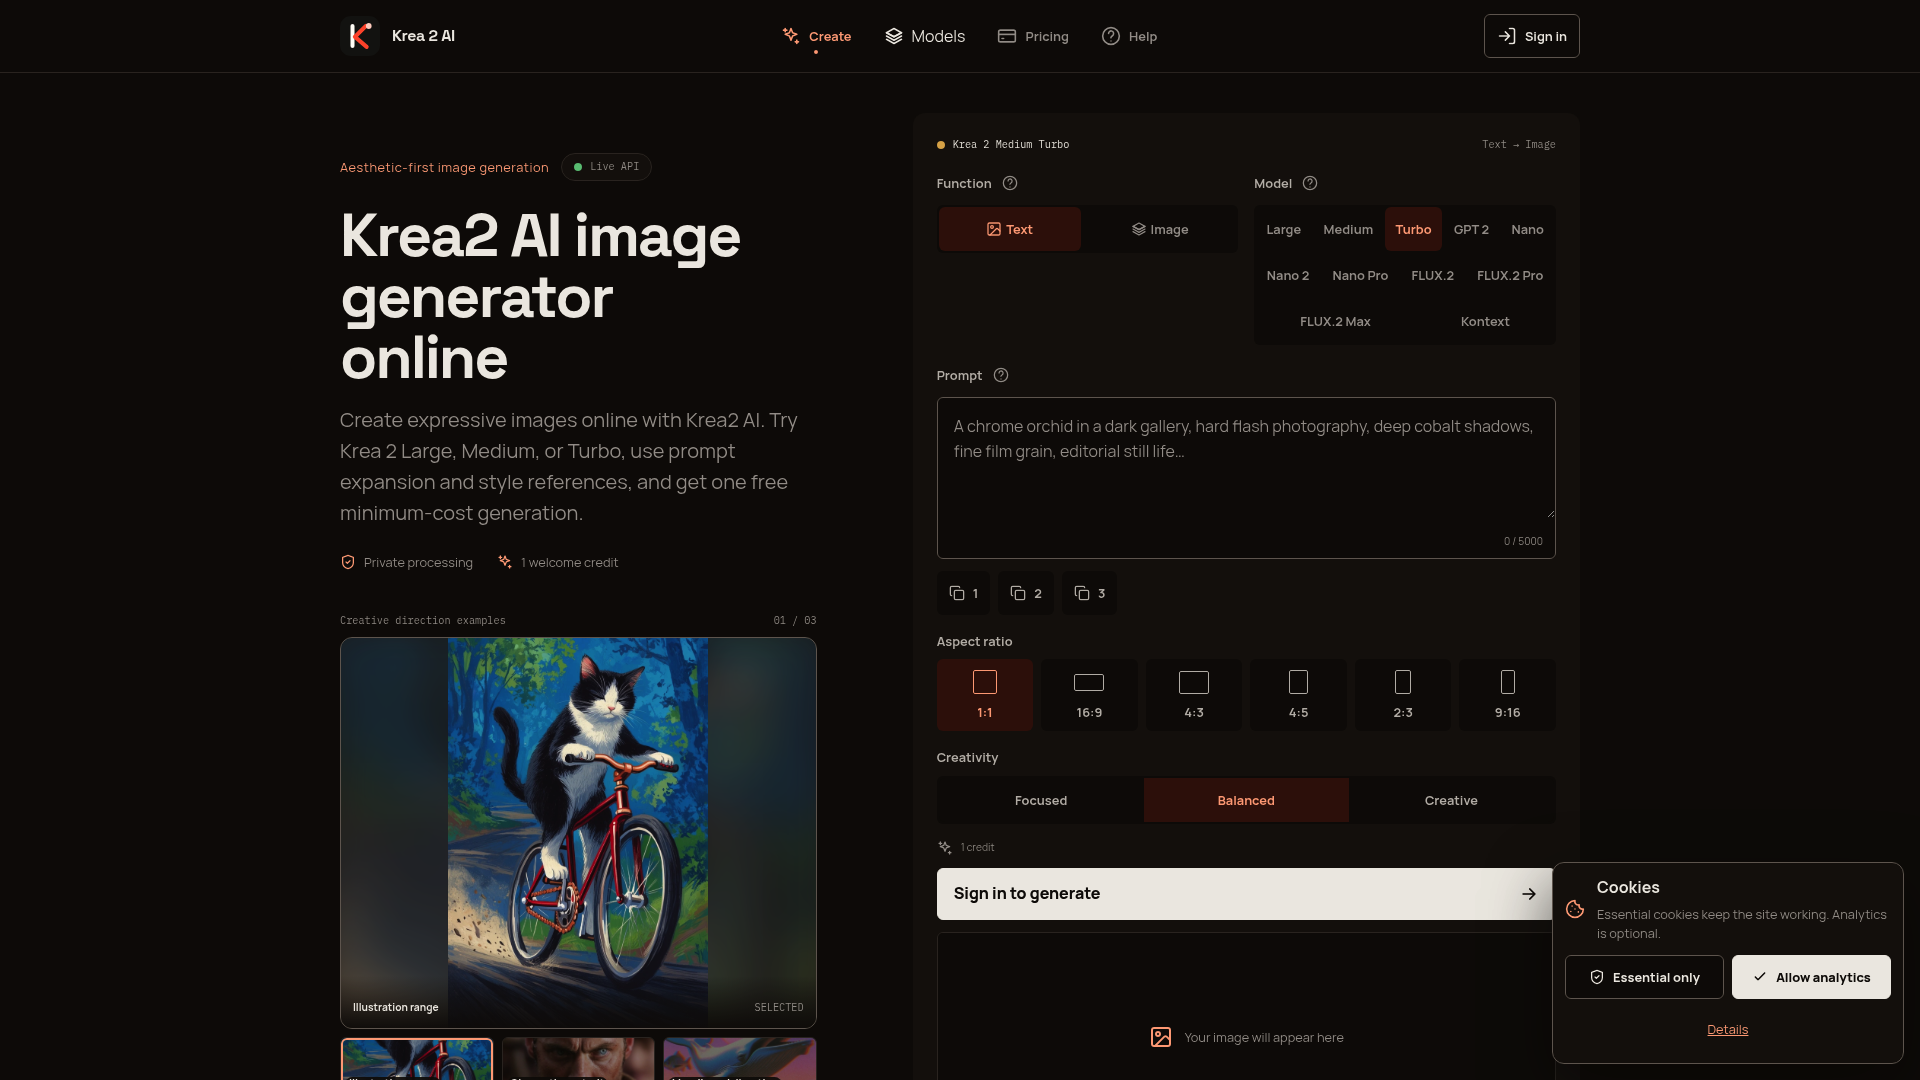This screenshot has width=1920, height=1080.
Task: Click the image placeholder icon in the output area
Action: coord(1161,1037)
